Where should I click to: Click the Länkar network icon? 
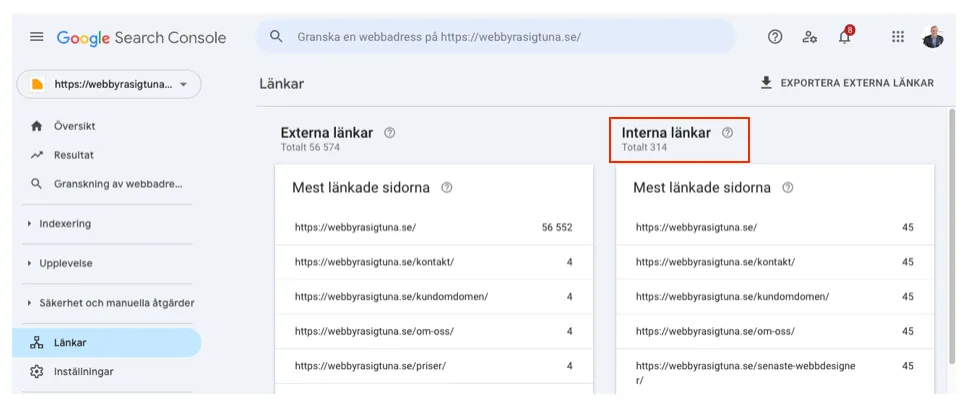[x=36, y=343]
